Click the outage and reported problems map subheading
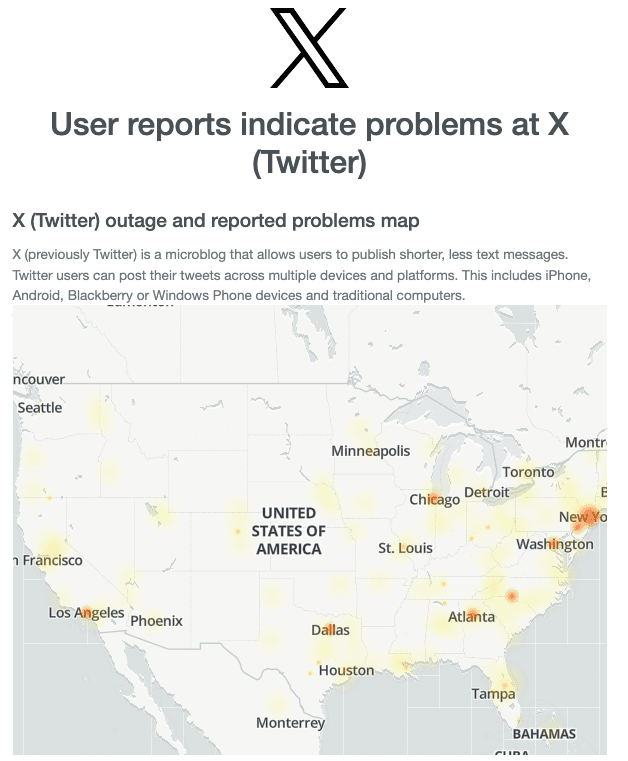Screen dimensions: 628x761 point(215,220)
